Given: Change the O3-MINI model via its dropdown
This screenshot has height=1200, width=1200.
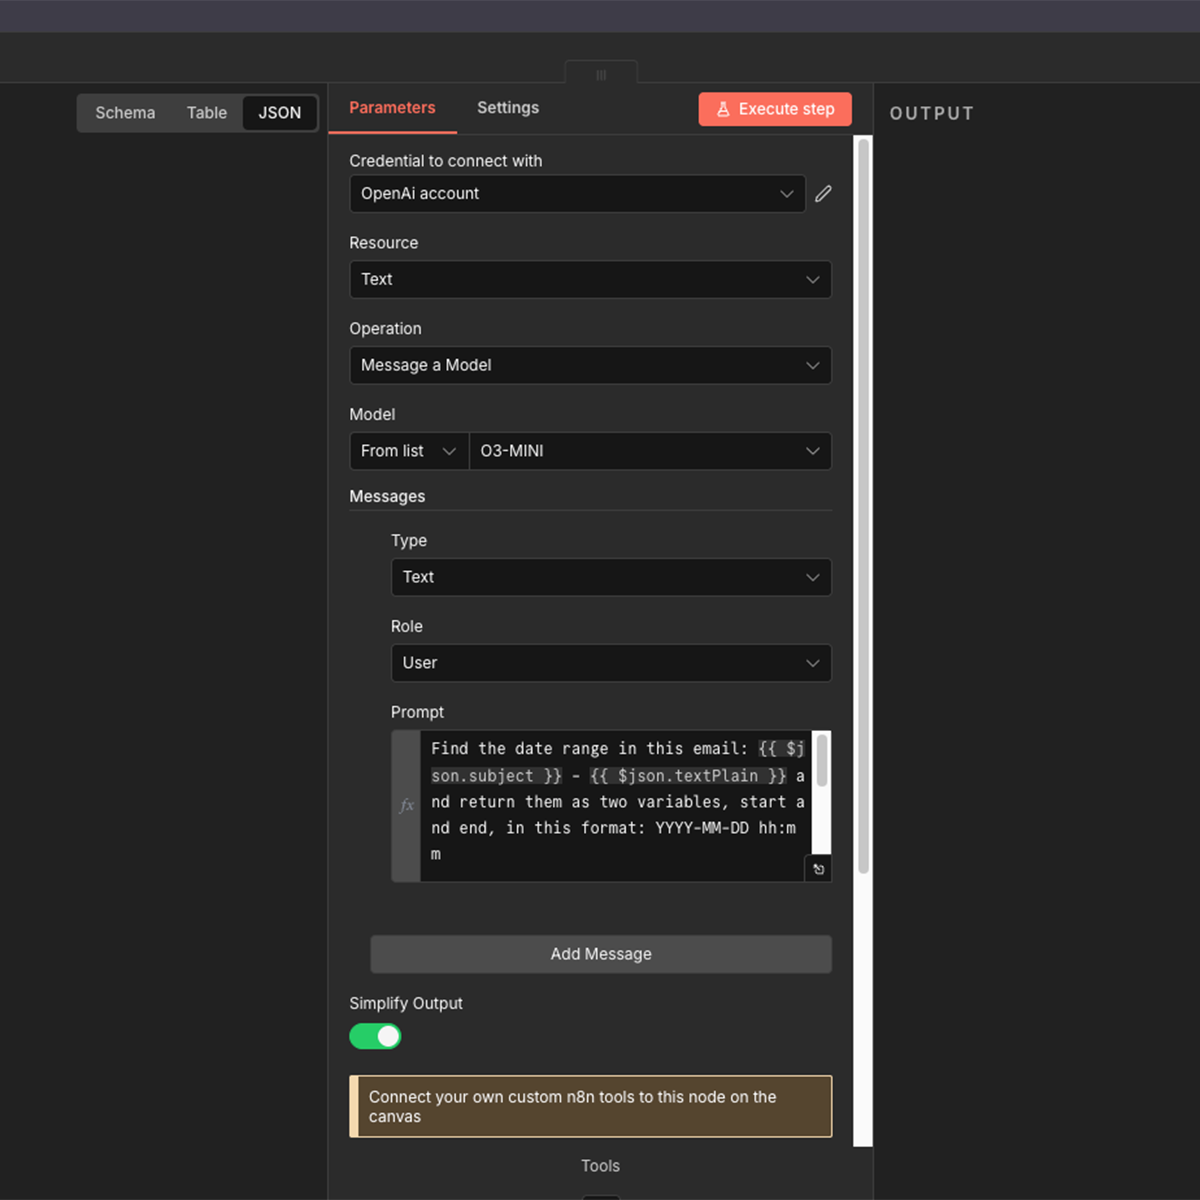Looking at the screenshot, I should coord(651,451).
